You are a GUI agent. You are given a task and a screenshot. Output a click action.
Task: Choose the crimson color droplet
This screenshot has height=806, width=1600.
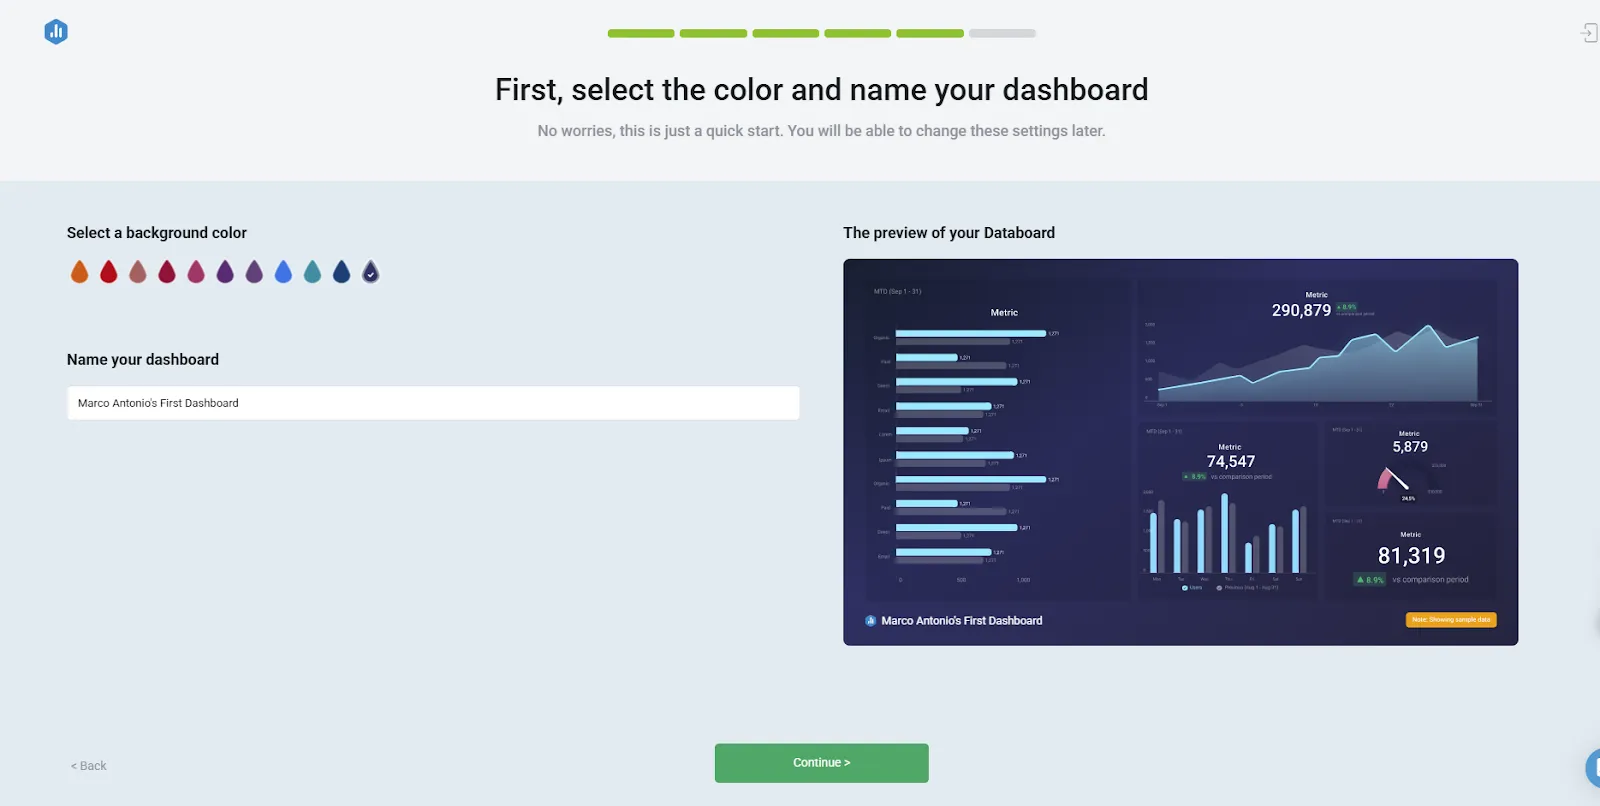166,270
